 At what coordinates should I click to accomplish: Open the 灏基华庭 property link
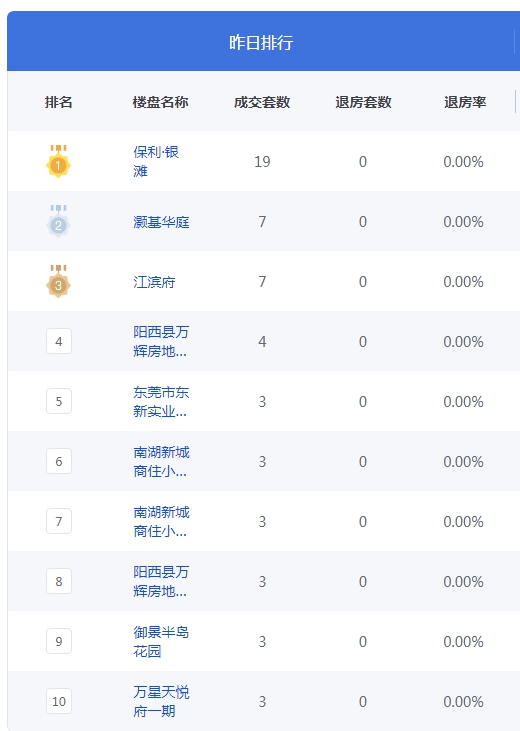click(161, 222)
